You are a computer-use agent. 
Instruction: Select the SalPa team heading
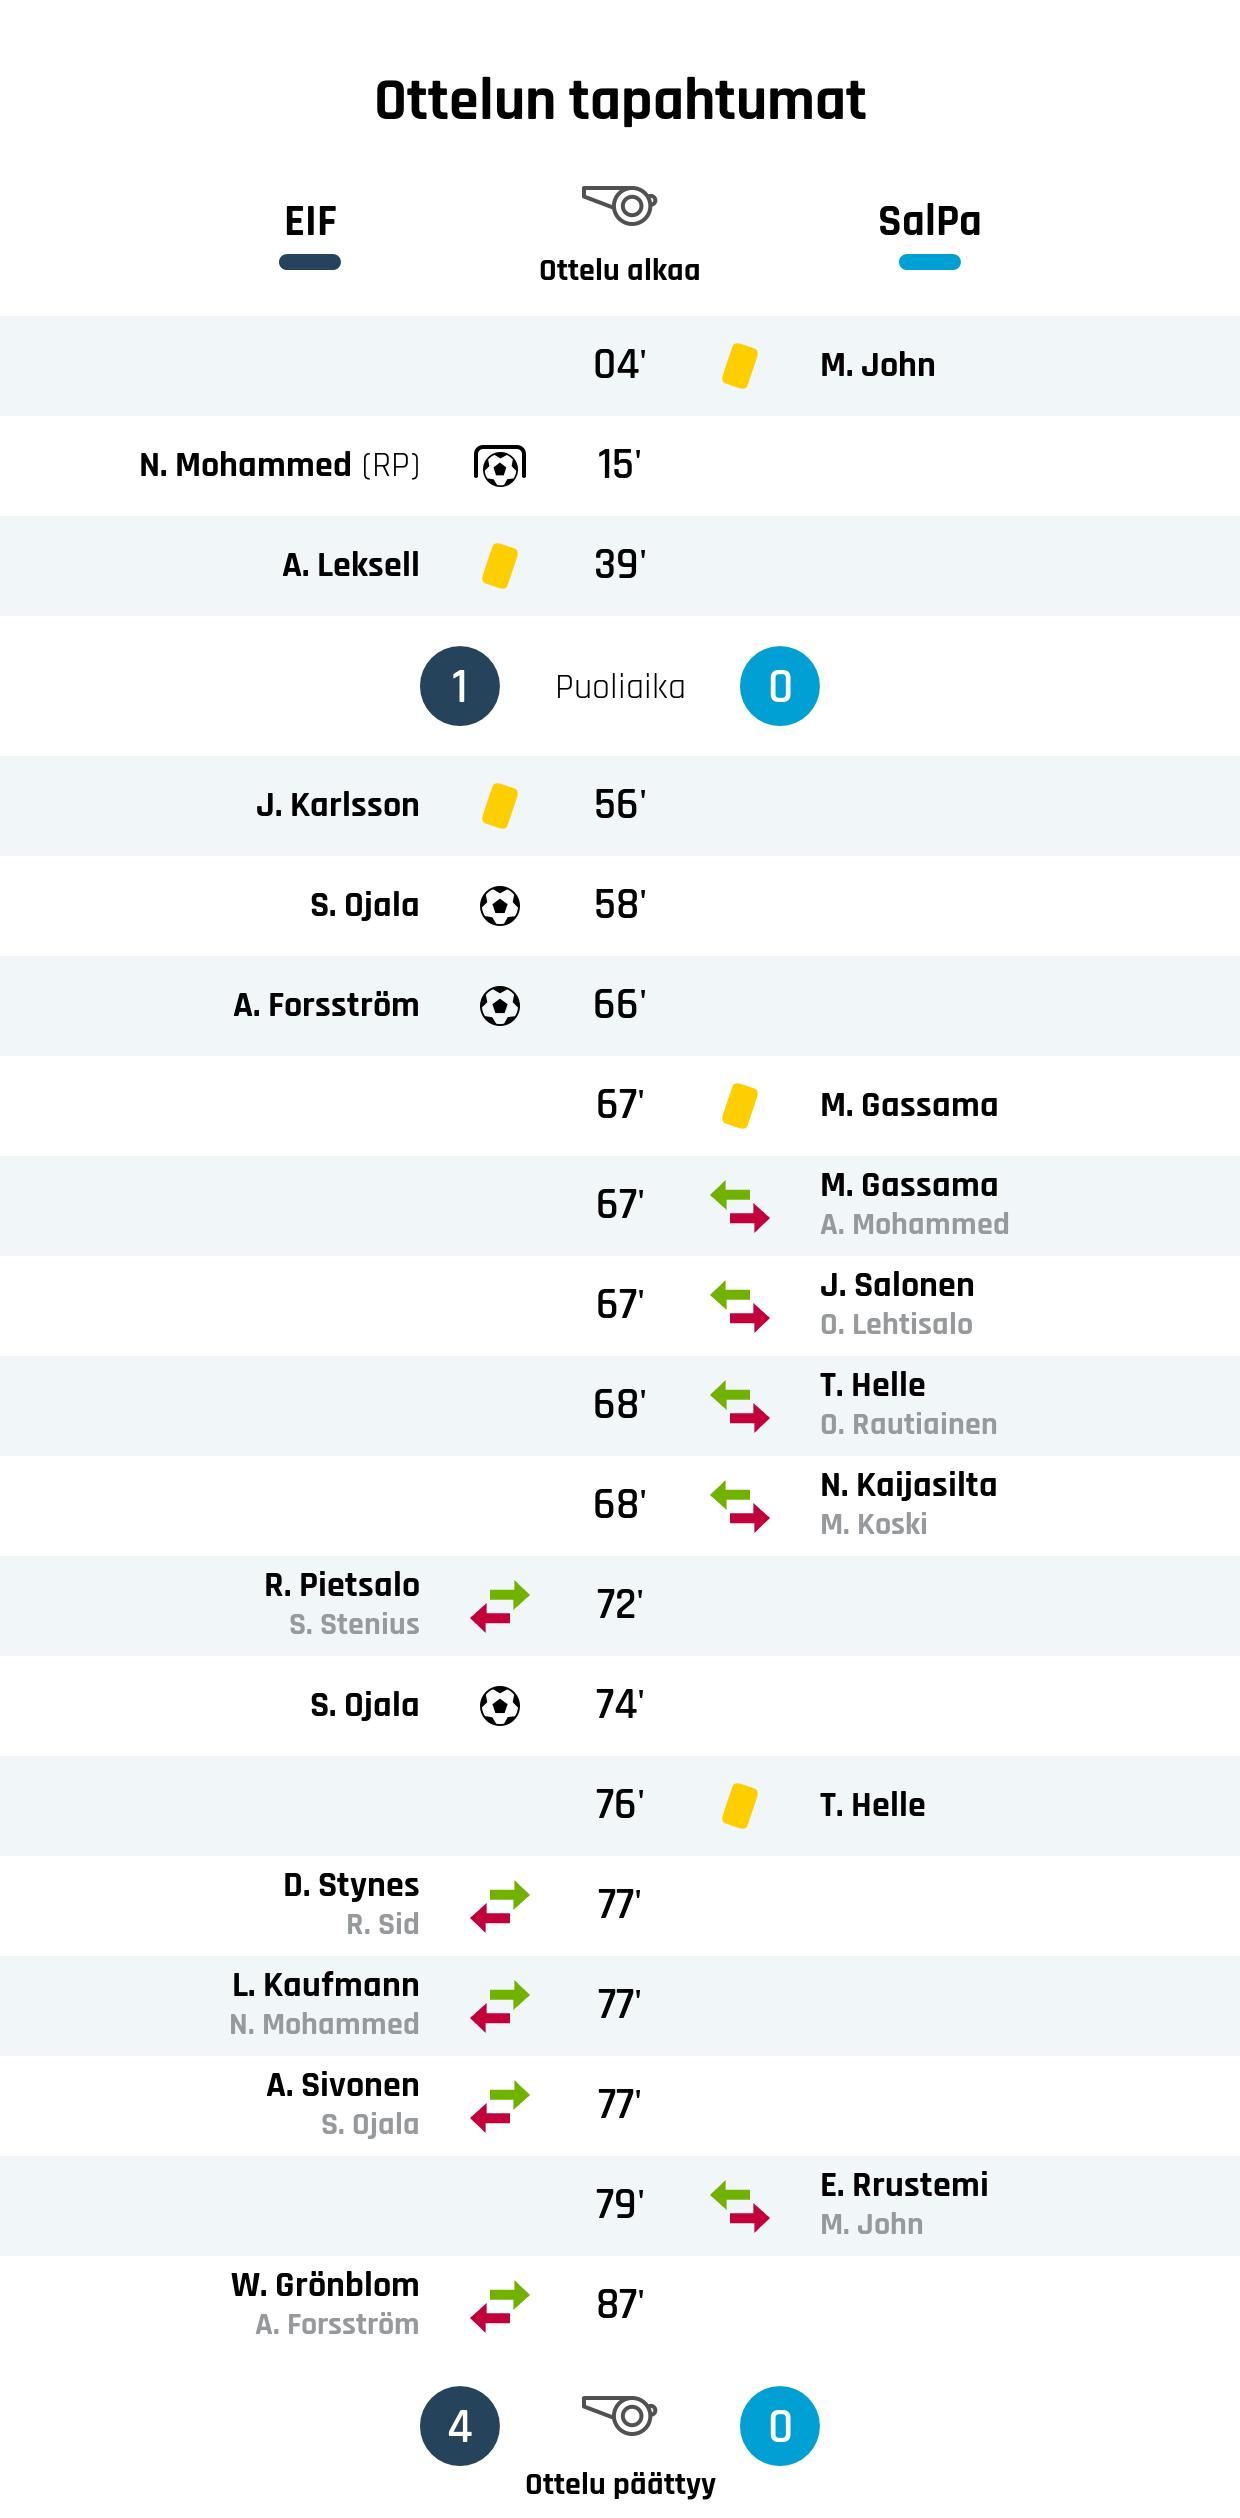929,222
